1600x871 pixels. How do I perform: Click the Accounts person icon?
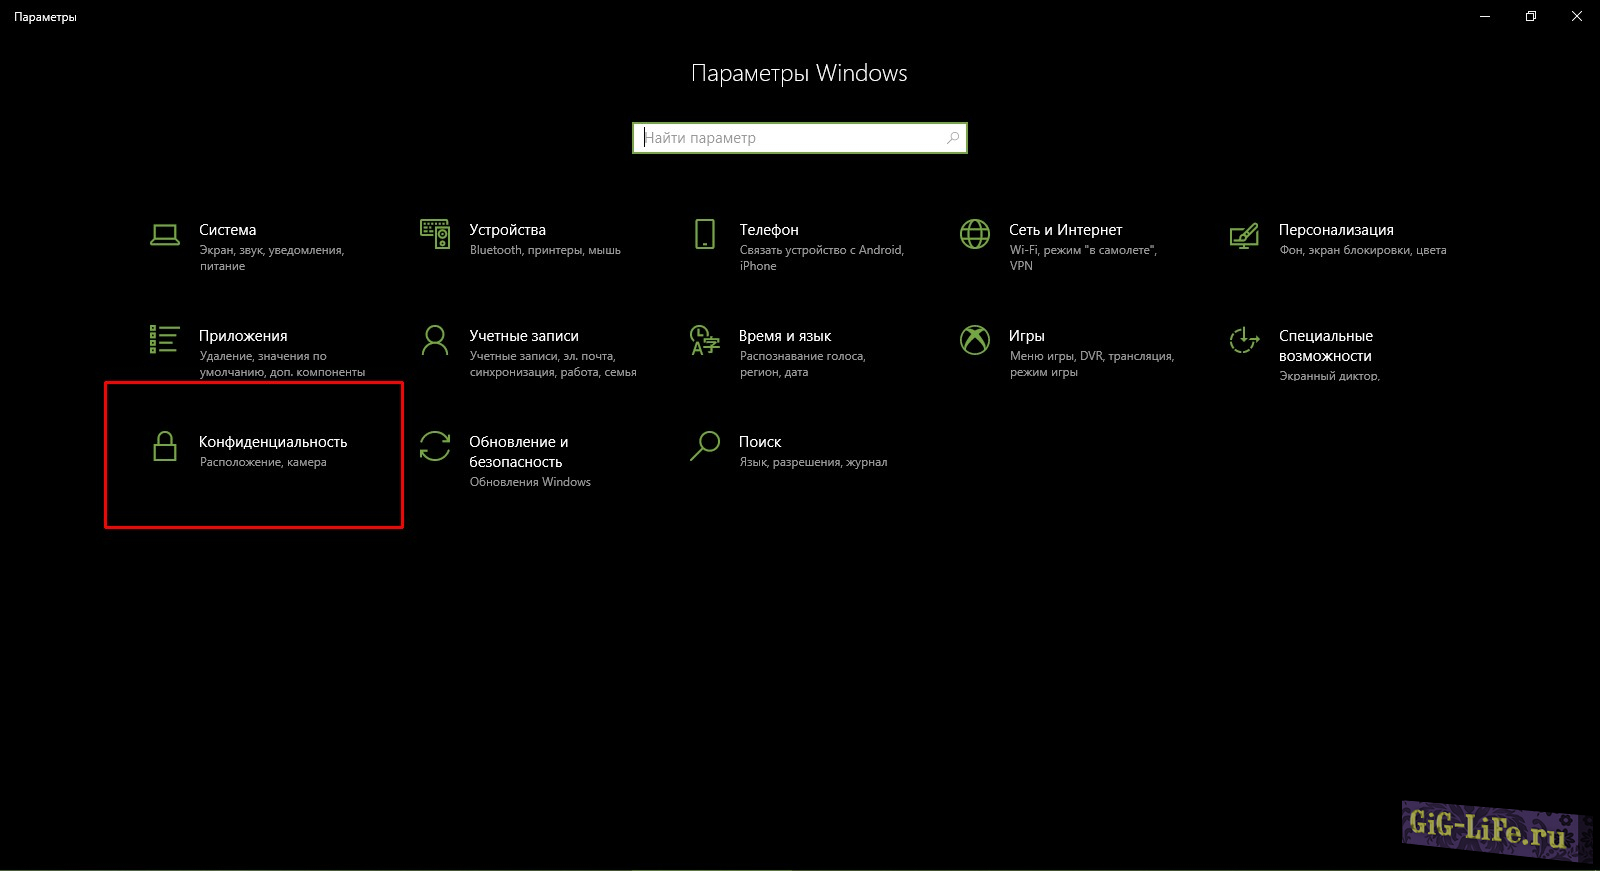[x=435, y=340]
